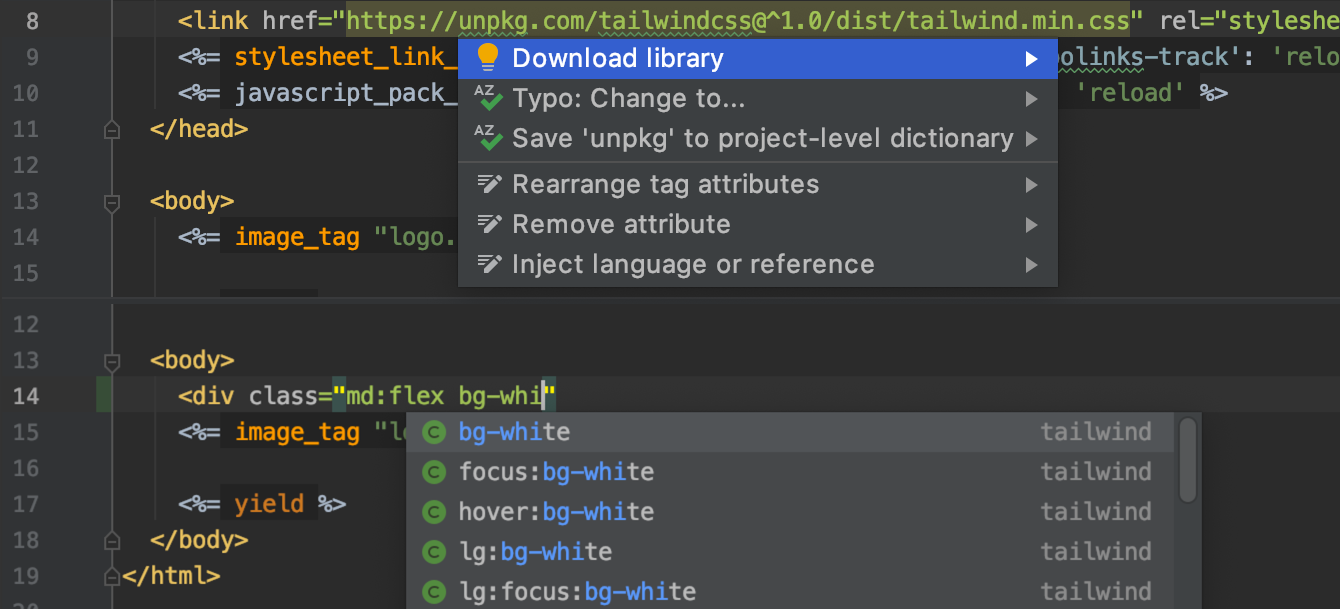Fold the closing html tag on line 19
The height and width of the screenshot is (609, 1340).
tap(111, 576)
